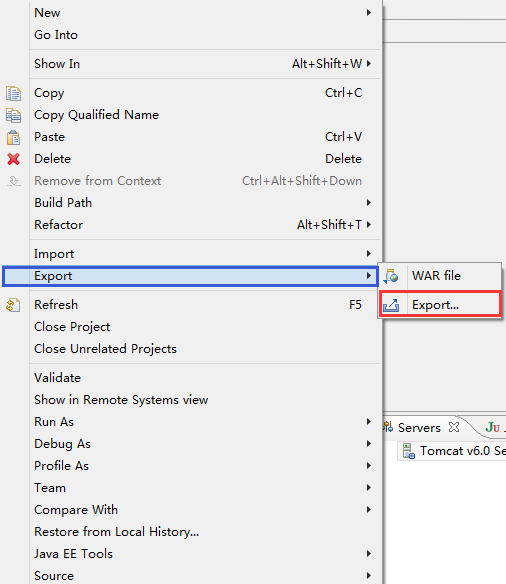Expand the arrow beside Import
The height and width of the screenshot is (584, 506).
369,254
